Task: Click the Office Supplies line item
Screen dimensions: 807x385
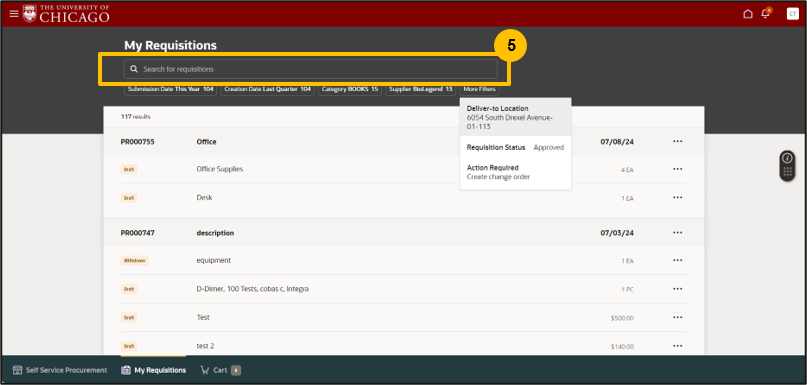Action: (220, 169)
